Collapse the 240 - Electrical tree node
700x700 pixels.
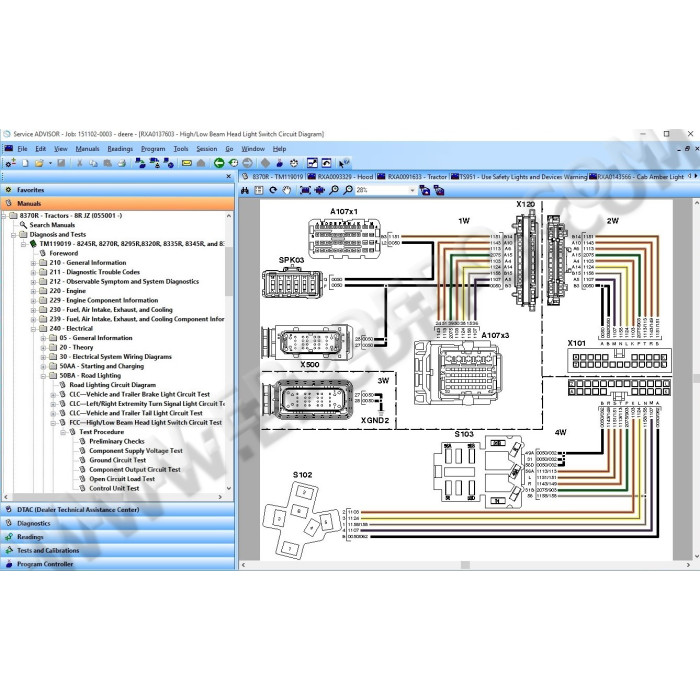(x=33, y=329)
